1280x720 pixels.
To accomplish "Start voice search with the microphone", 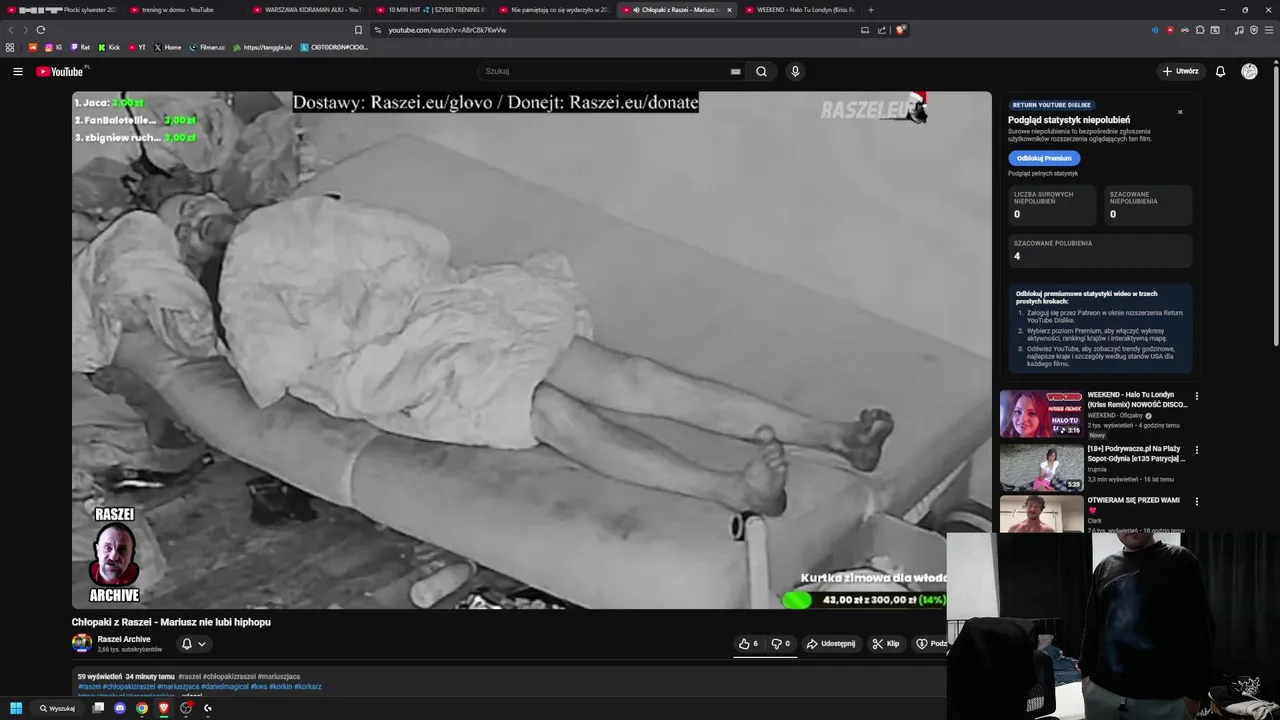I will coord(795,71).
